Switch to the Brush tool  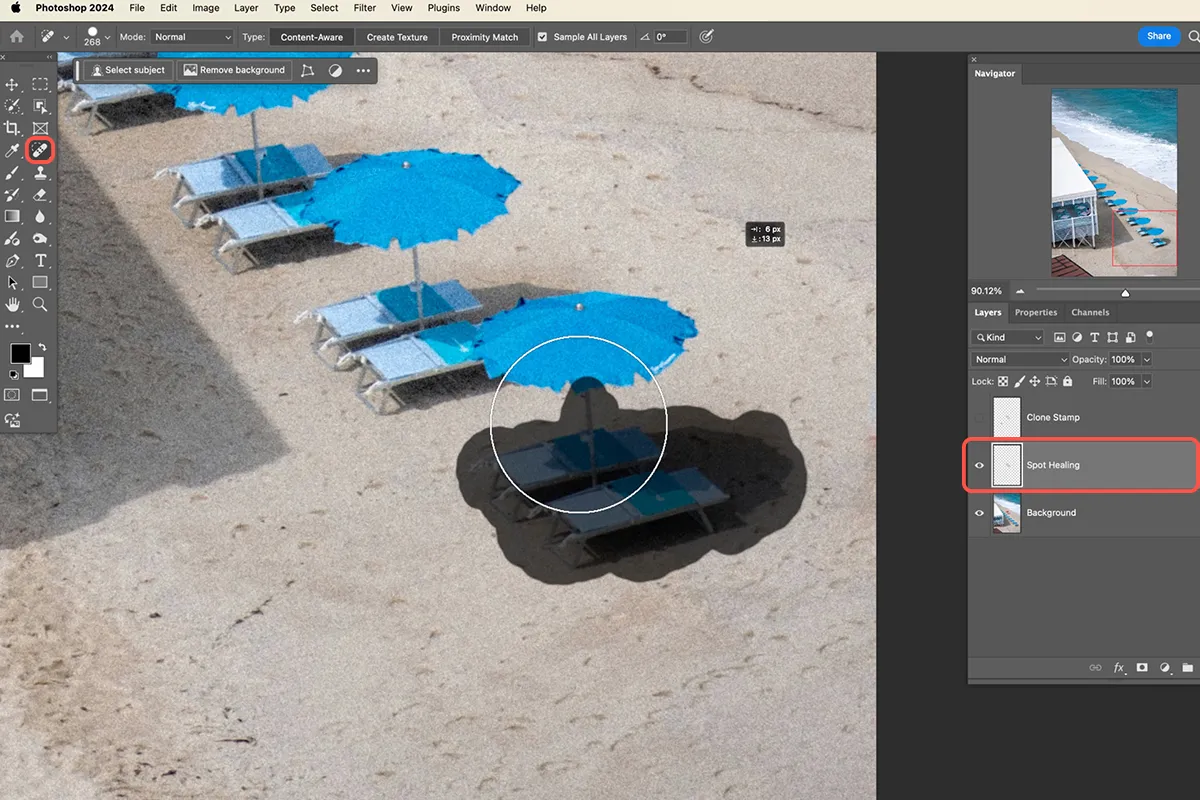(x=14, y=172)
